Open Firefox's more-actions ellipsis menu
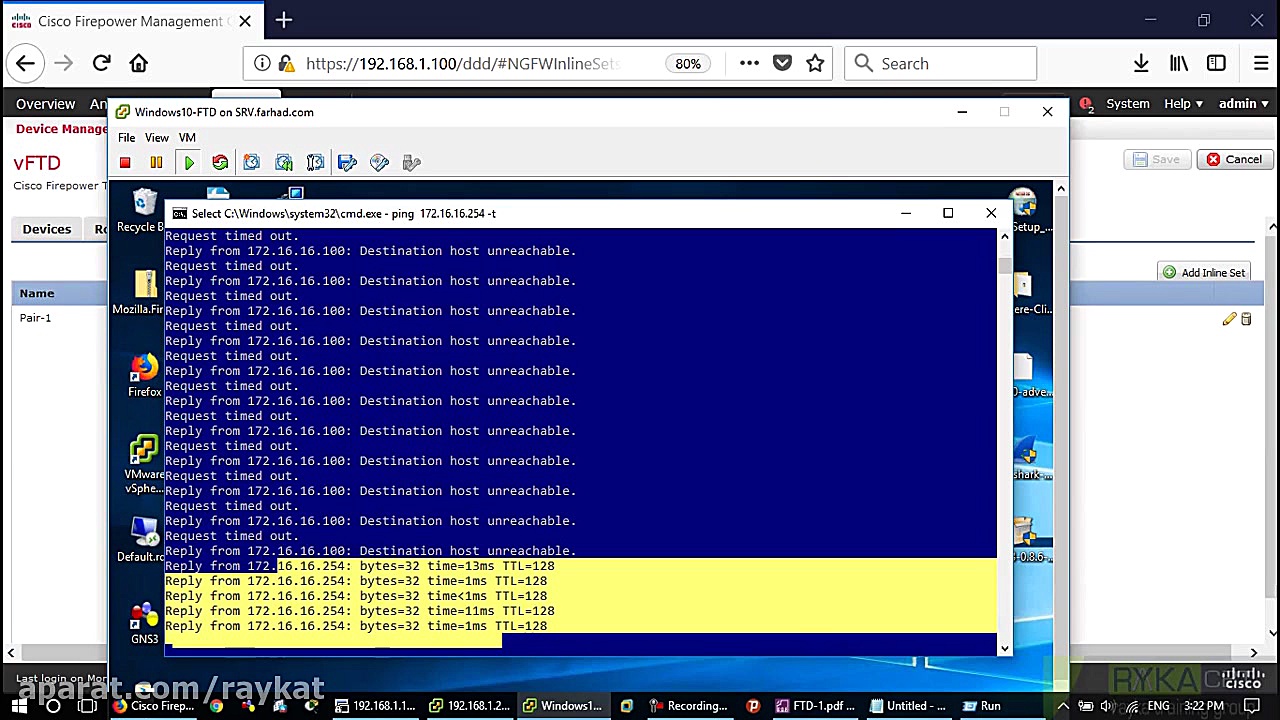Screen dimensions: 1280x720 [749, 63]
